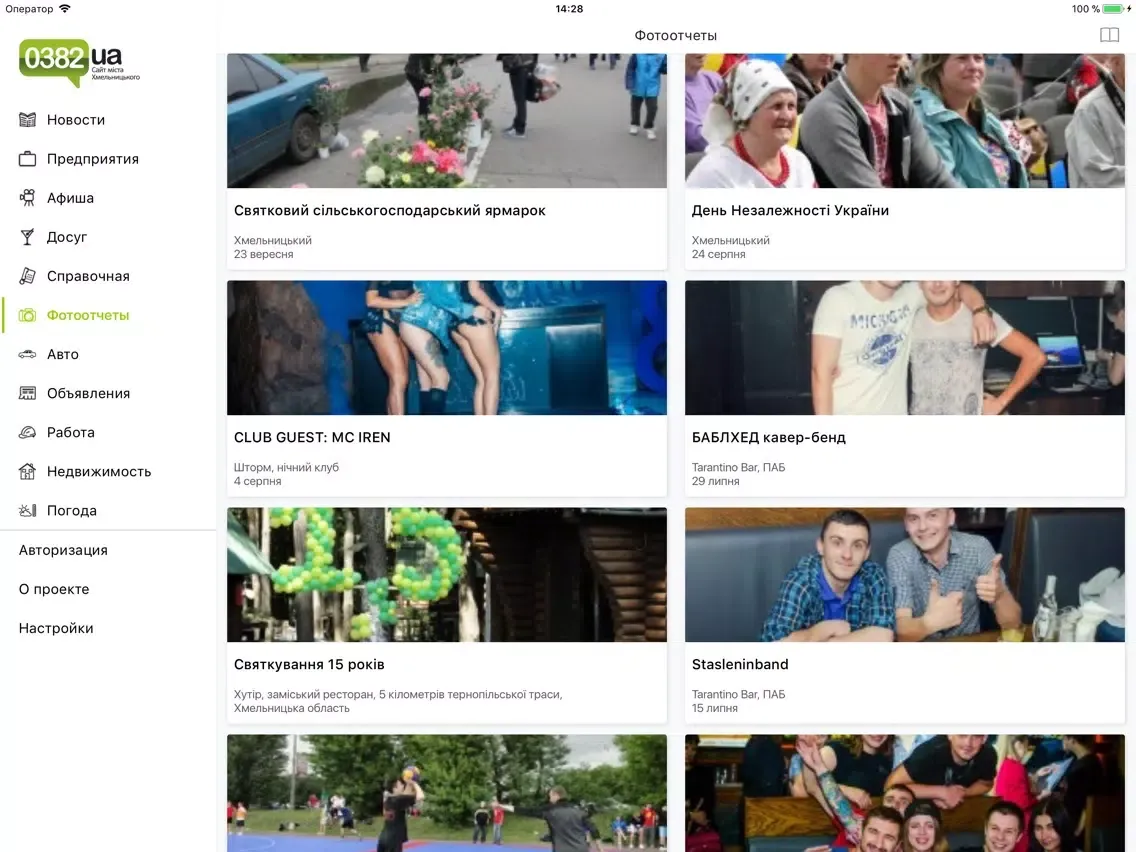Image resolution: width=1136 pixels, height=852 pixels.
Task: Select Справочная menu entry
Action: click(109, 276)
